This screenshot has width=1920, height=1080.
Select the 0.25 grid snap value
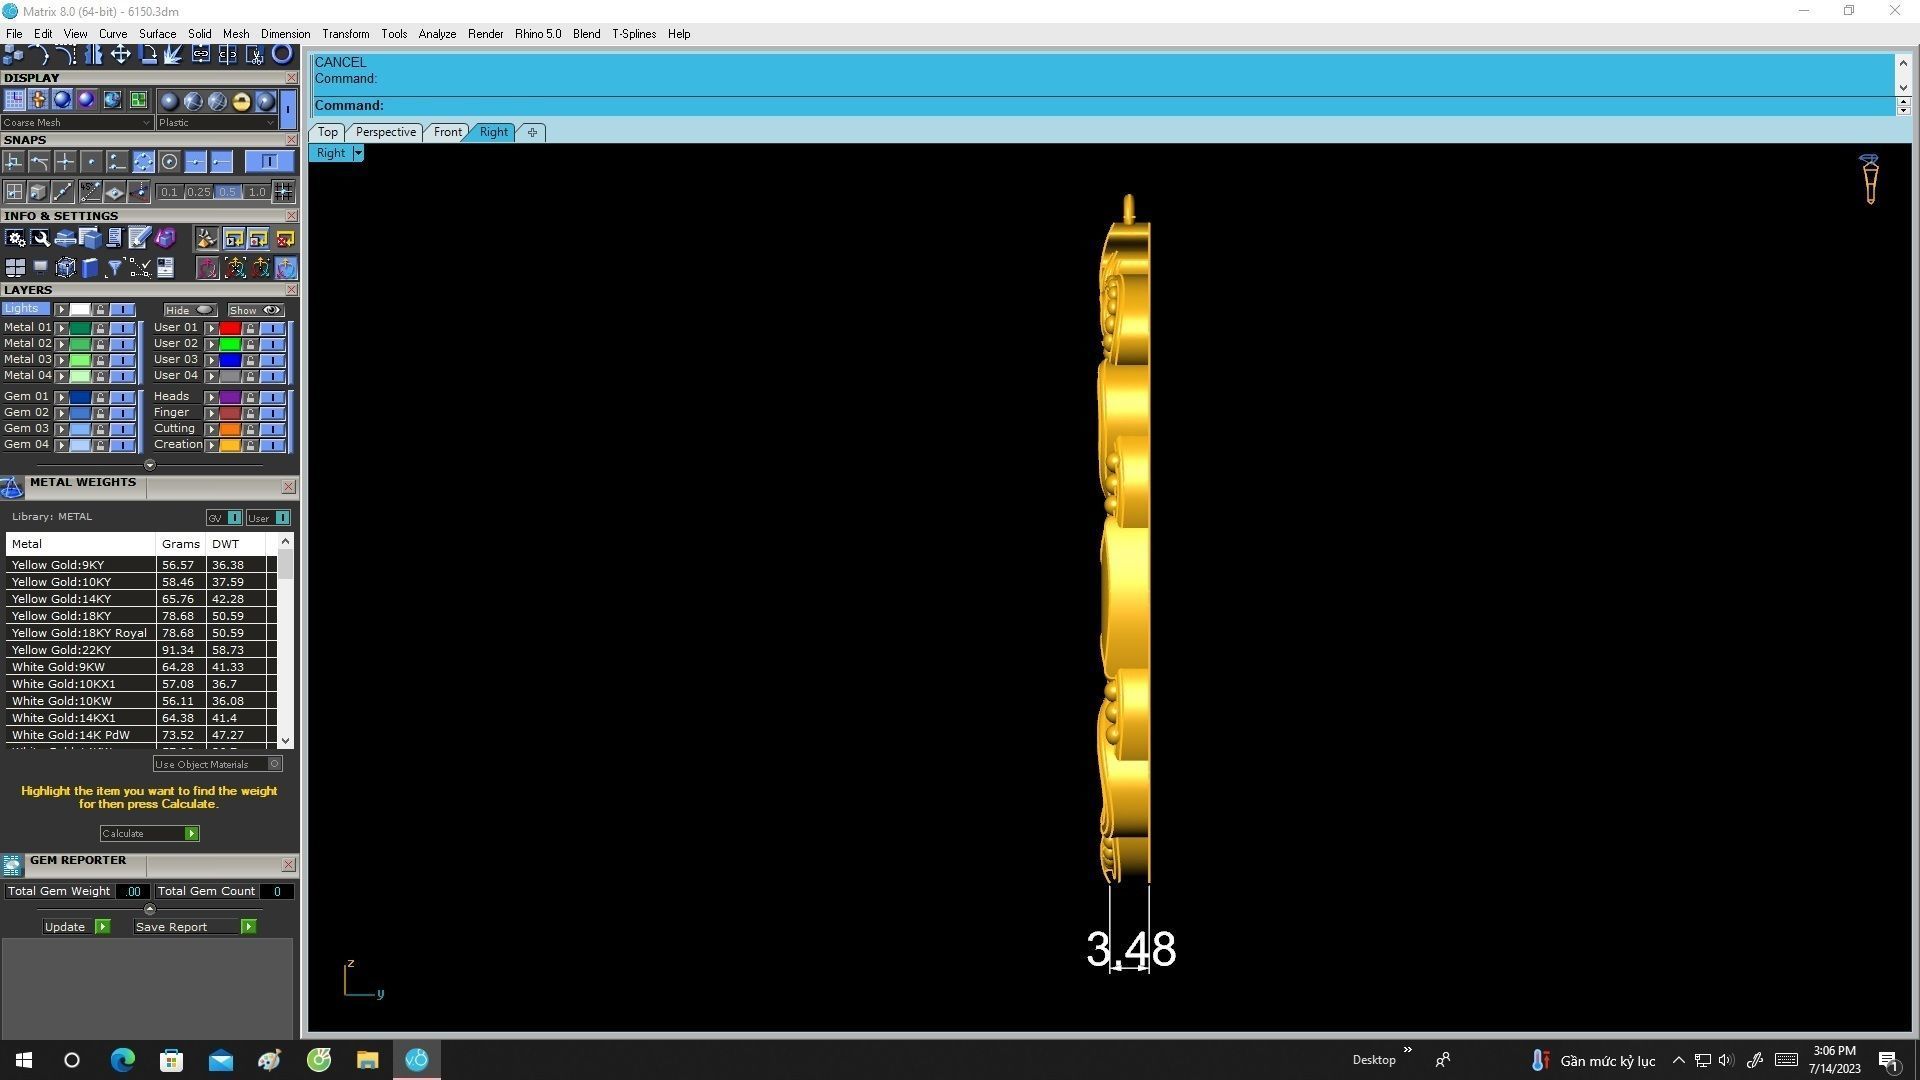[x=198, y=192]
